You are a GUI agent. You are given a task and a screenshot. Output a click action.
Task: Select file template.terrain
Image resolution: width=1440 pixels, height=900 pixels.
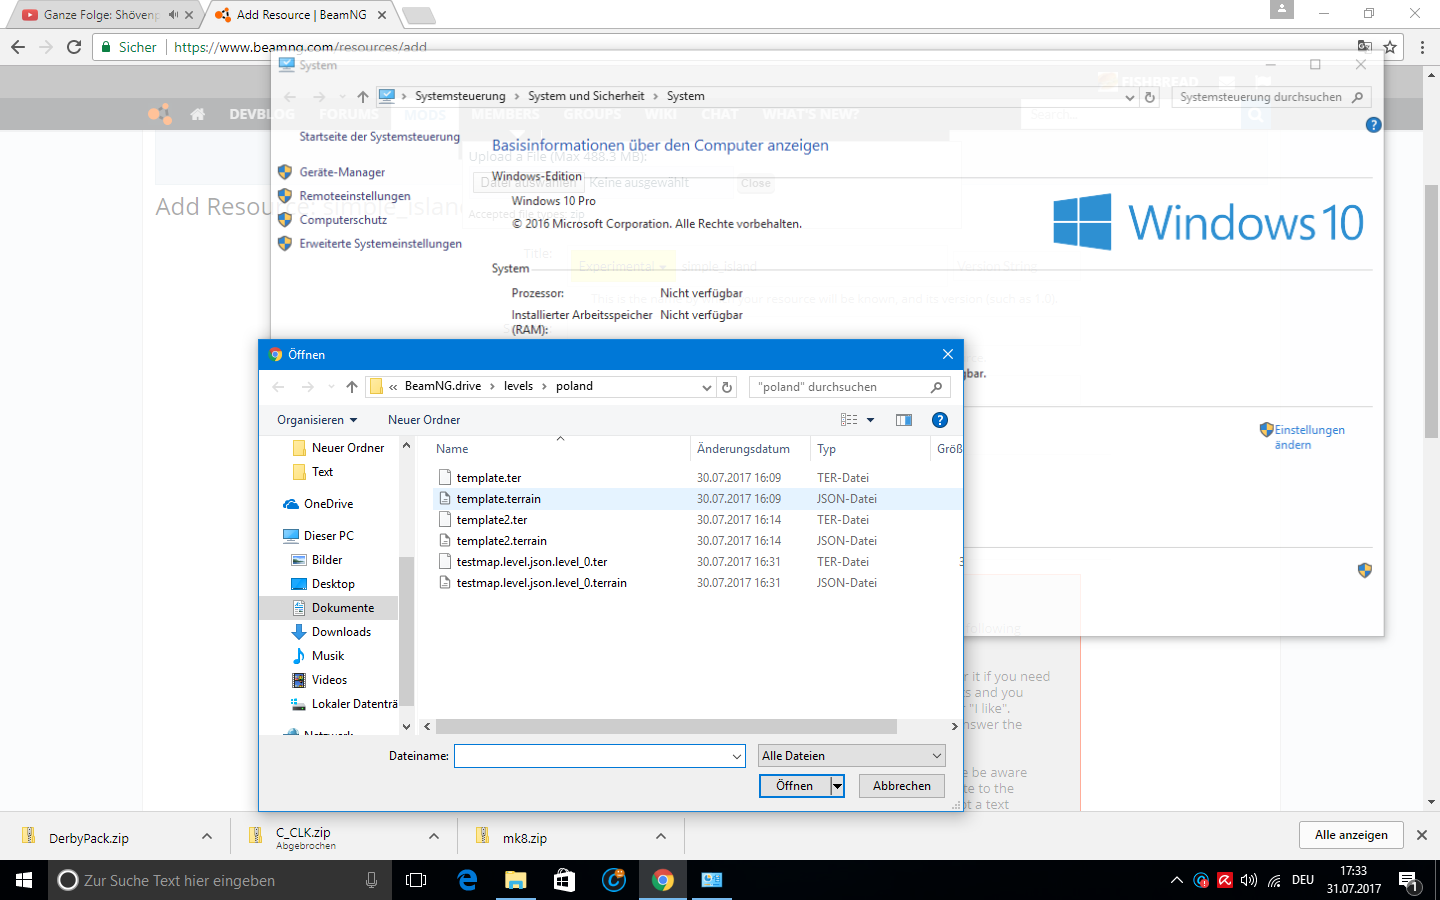498,499
